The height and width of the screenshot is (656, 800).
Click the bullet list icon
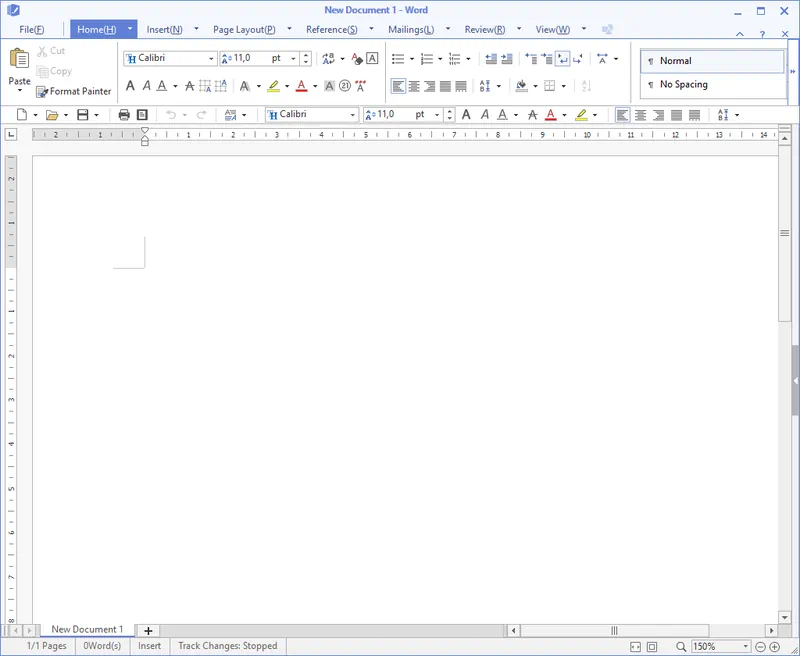pos(398,59)
